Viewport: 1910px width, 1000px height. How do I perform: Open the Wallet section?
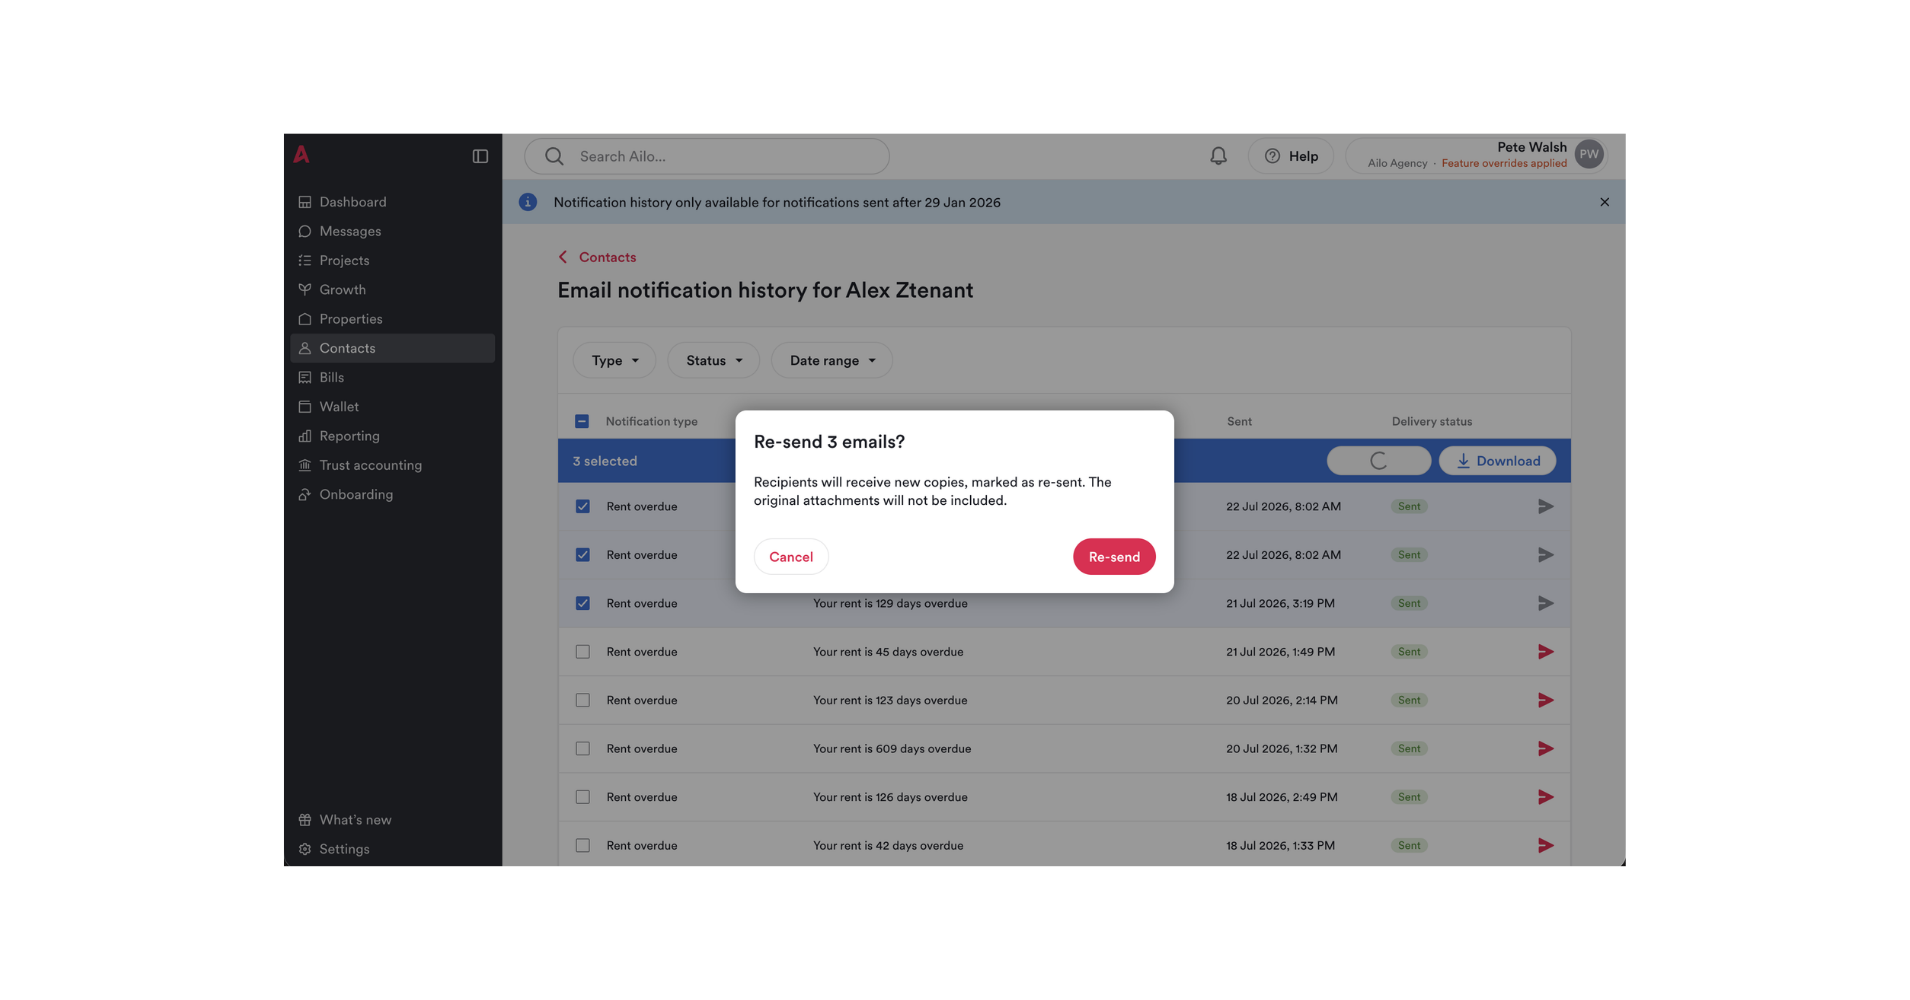pyautogui.click(x=392, y=407)
